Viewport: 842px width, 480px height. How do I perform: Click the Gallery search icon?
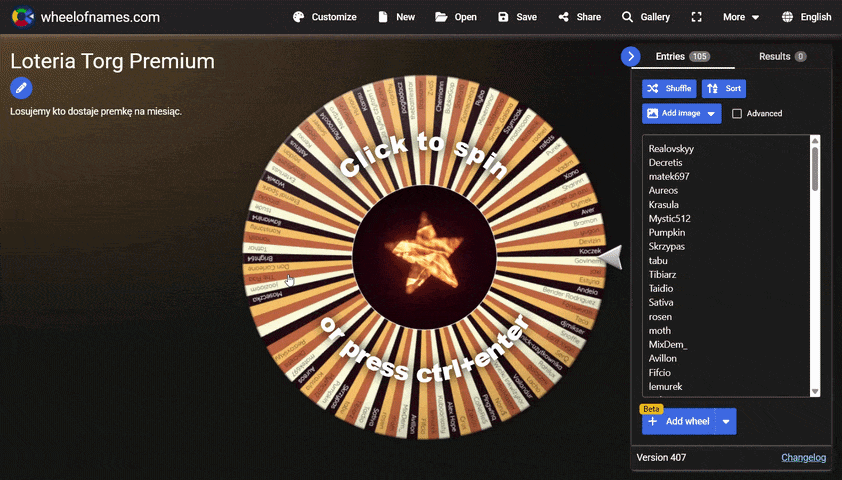click(627, 17)
